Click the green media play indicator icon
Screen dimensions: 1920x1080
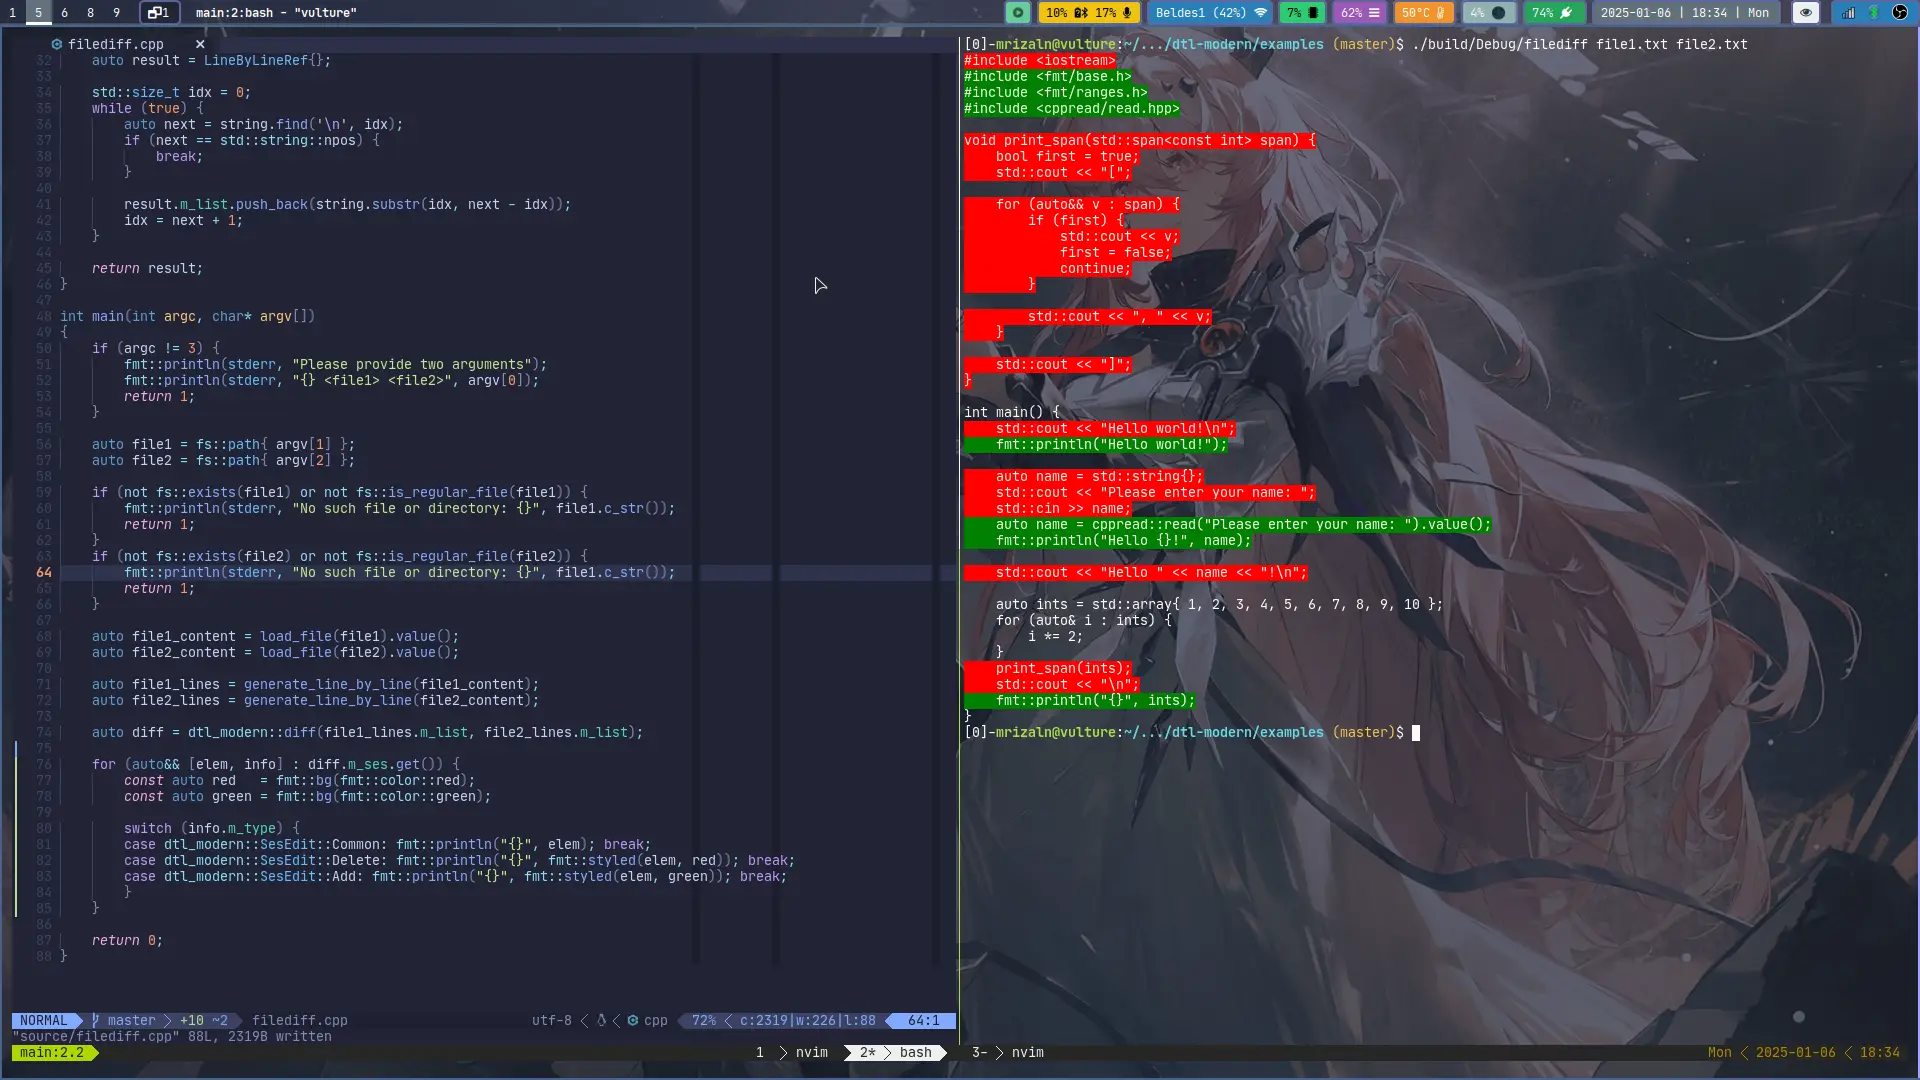coord(1017,13)
